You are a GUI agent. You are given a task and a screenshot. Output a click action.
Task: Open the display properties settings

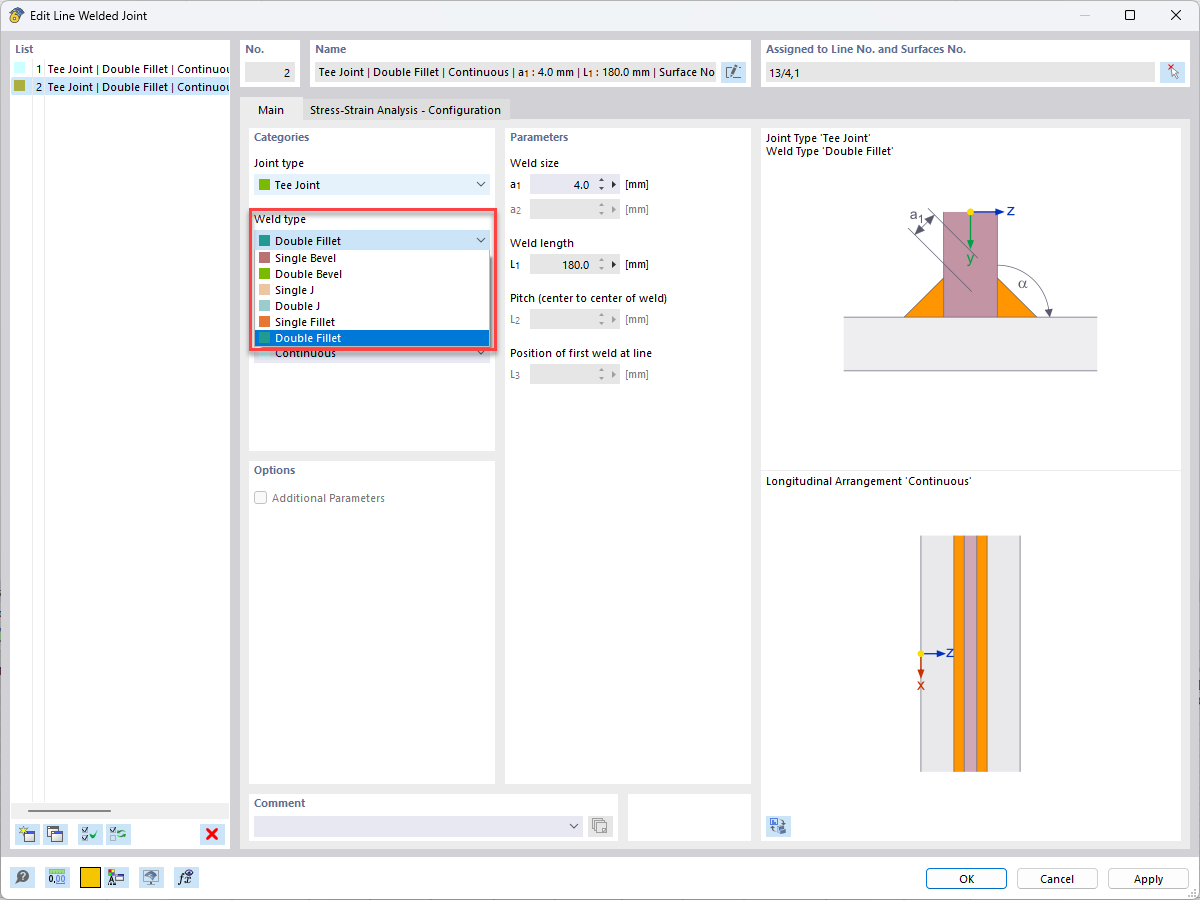pyautogui.click(x=117, y=877)
